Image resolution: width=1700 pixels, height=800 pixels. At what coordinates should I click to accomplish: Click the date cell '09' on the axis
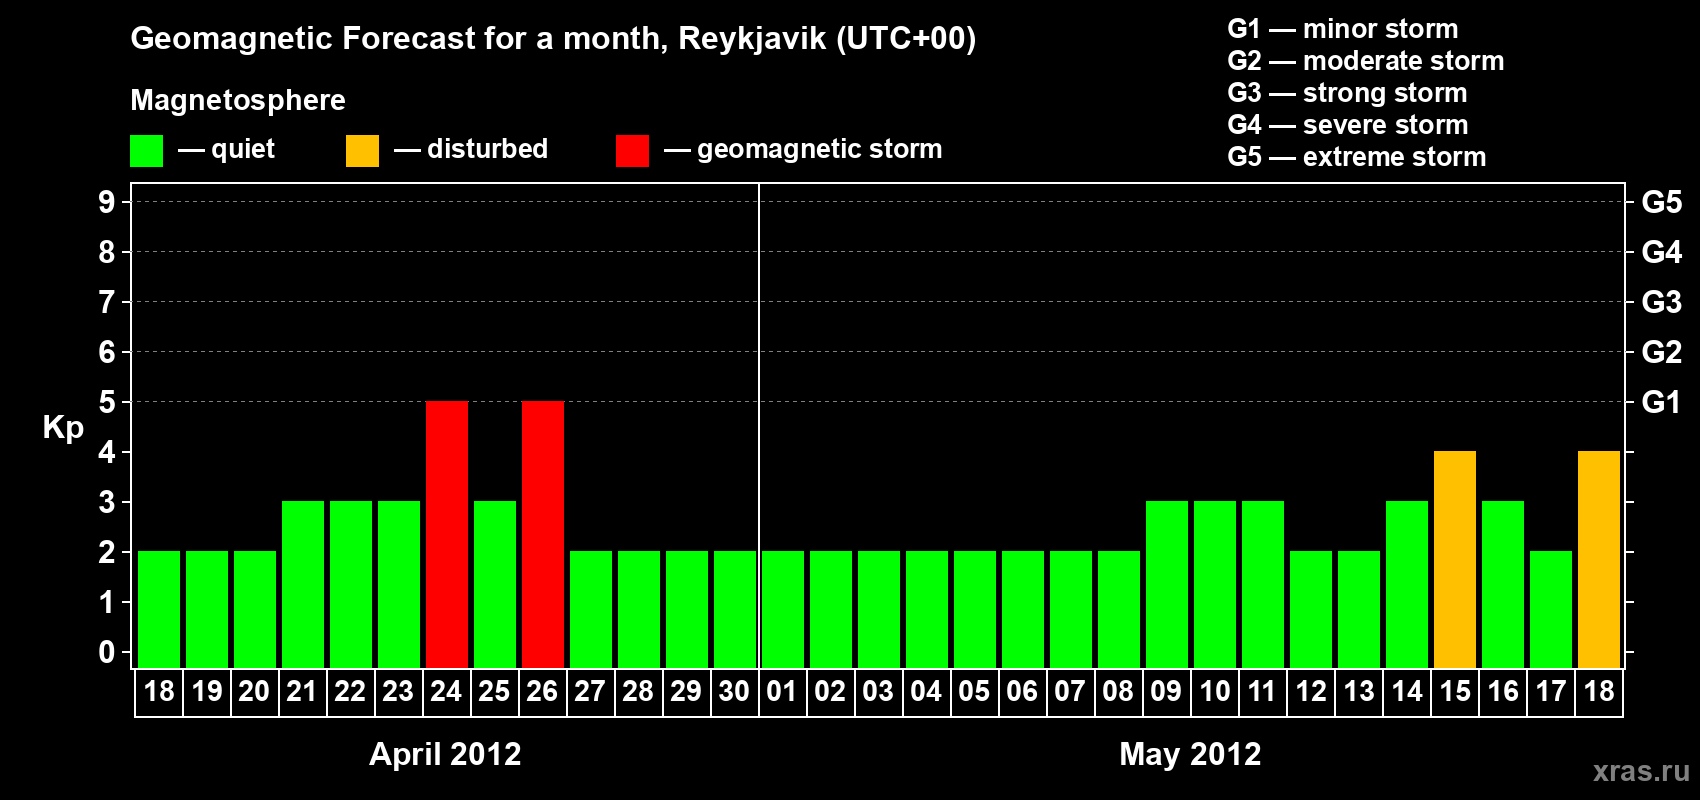[1167, 692]
